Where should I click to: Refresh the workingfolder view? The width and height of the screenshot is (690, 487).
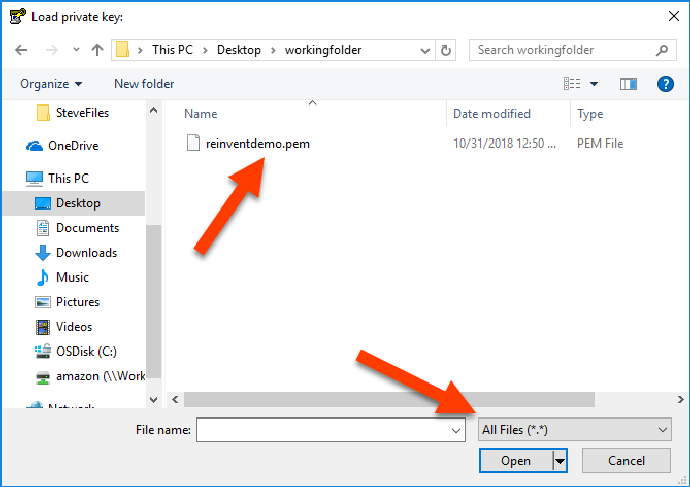click(446, 50)
